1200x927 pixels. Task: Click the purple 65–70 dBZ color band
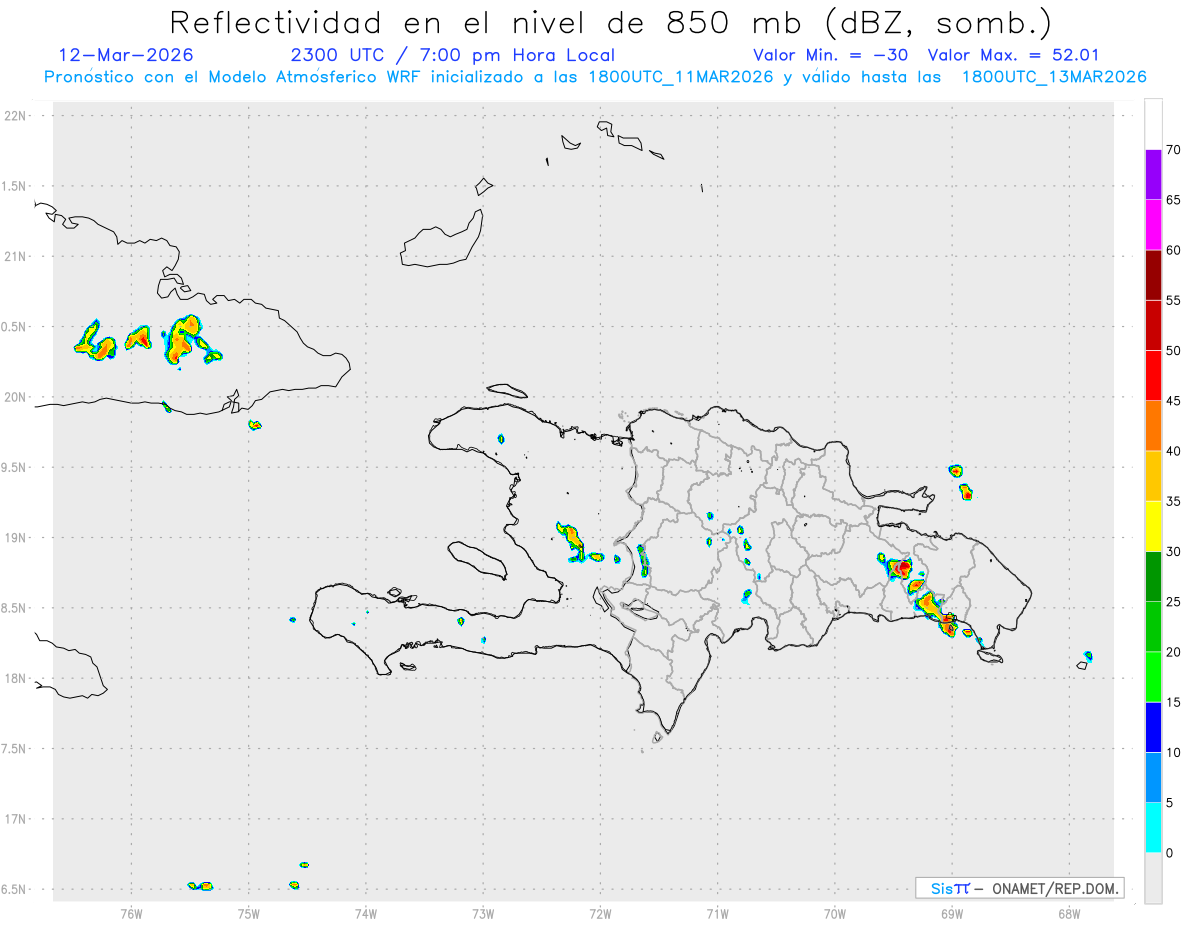(1153, 175)
